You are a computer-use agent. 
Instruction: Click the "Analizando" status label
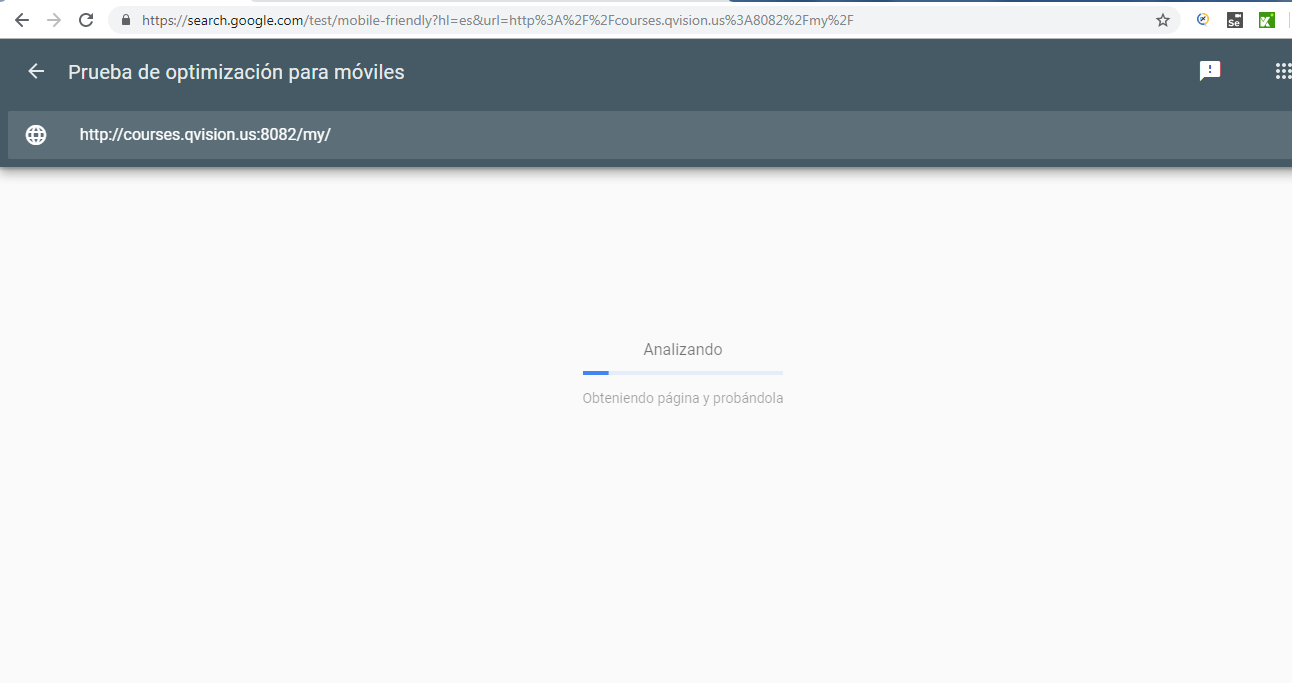(x=682, y=350)
